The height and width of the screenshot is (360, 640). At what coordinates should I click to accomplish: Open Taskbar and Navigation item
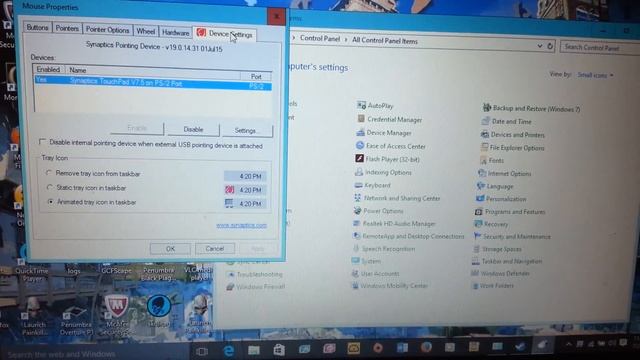507,261
